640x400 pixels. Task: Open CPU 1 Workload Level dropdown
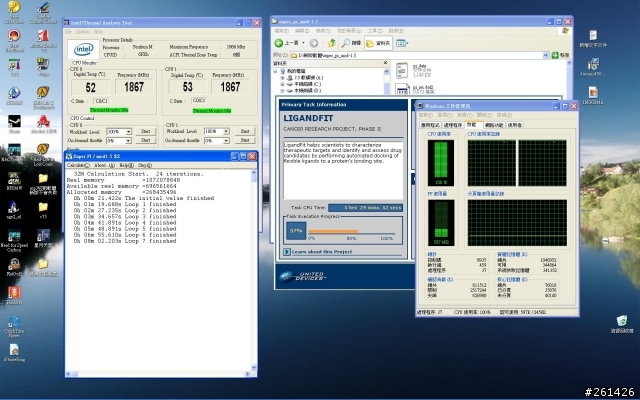coord(226,131)
